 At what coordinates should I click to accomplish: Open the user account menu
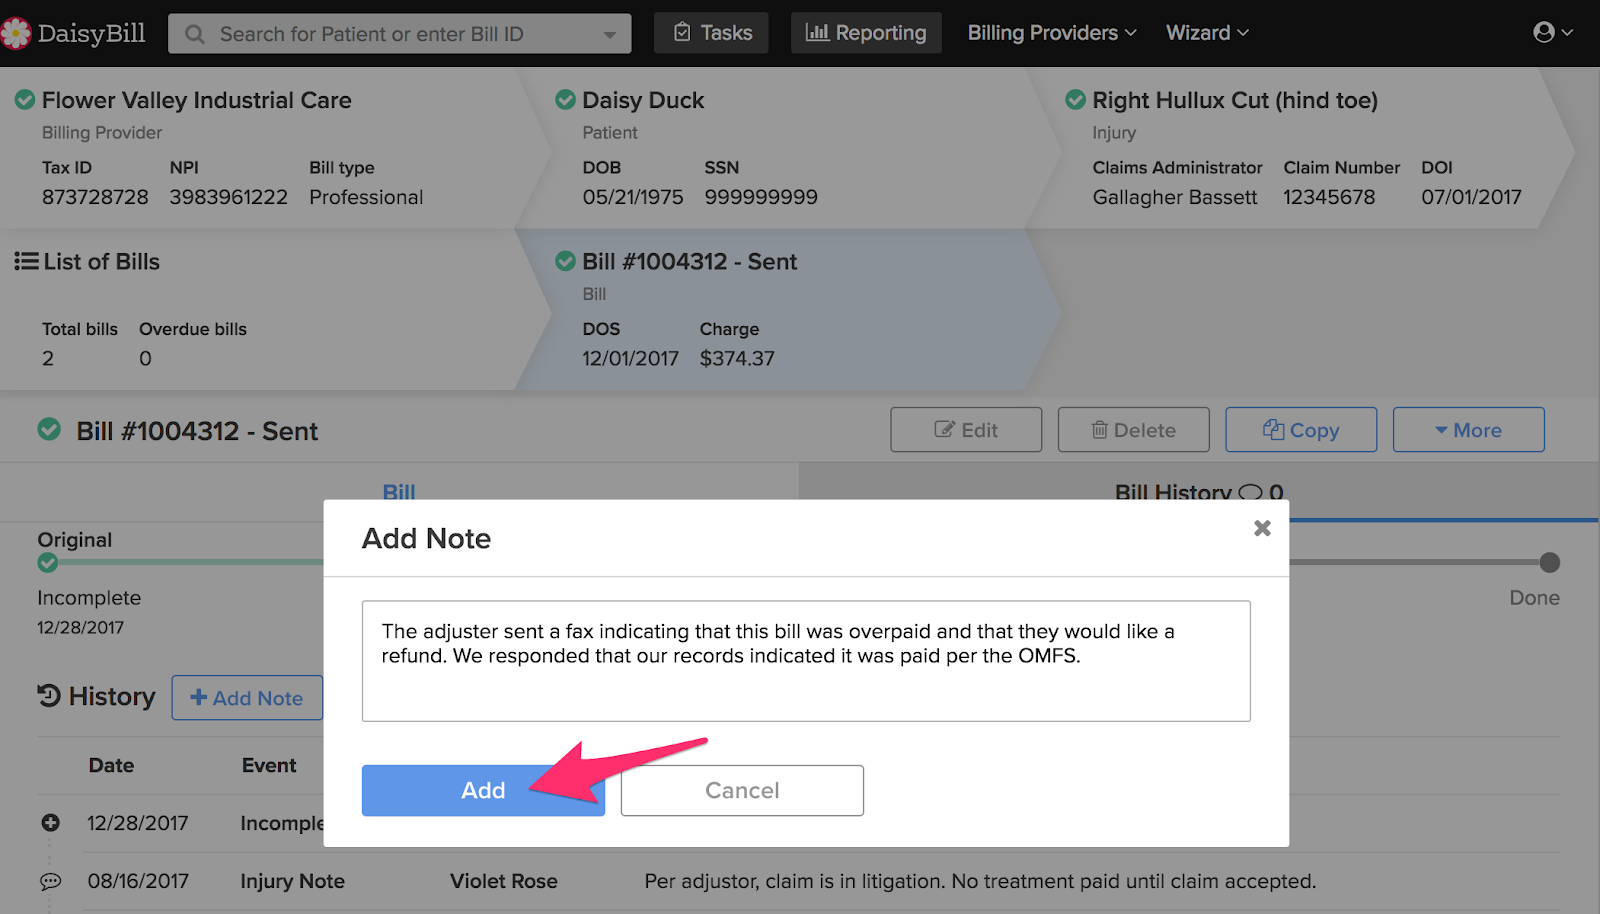pyautogui.click(x=1553, y=33)
